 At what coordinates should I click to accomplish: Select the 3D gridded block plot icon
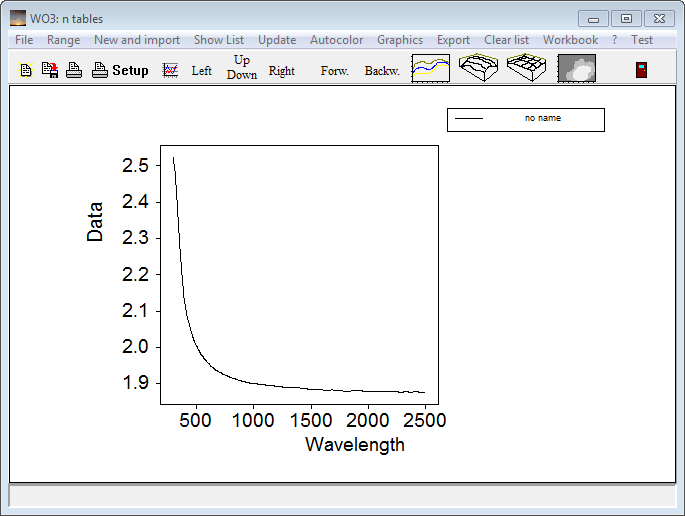coord(527,69)
